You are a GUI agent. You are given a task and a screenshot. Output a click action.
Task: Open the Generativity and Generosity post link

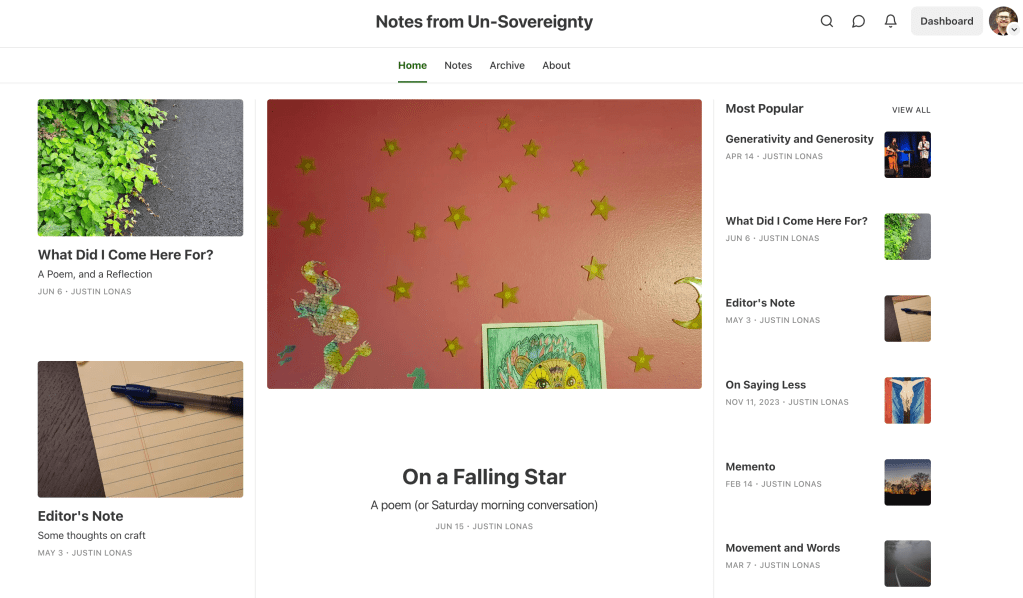coord(799,139)
